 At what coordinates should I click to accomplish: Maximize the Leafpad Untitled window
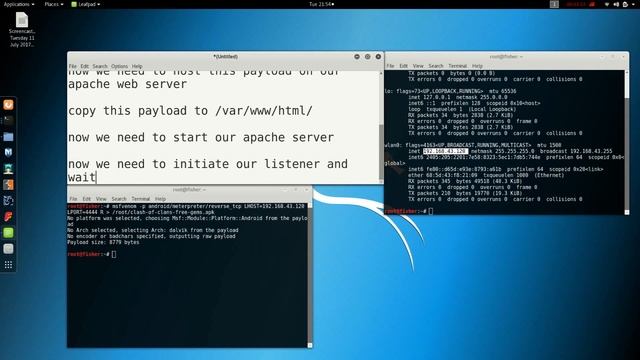pyautogui.click(x=367, y=57)
